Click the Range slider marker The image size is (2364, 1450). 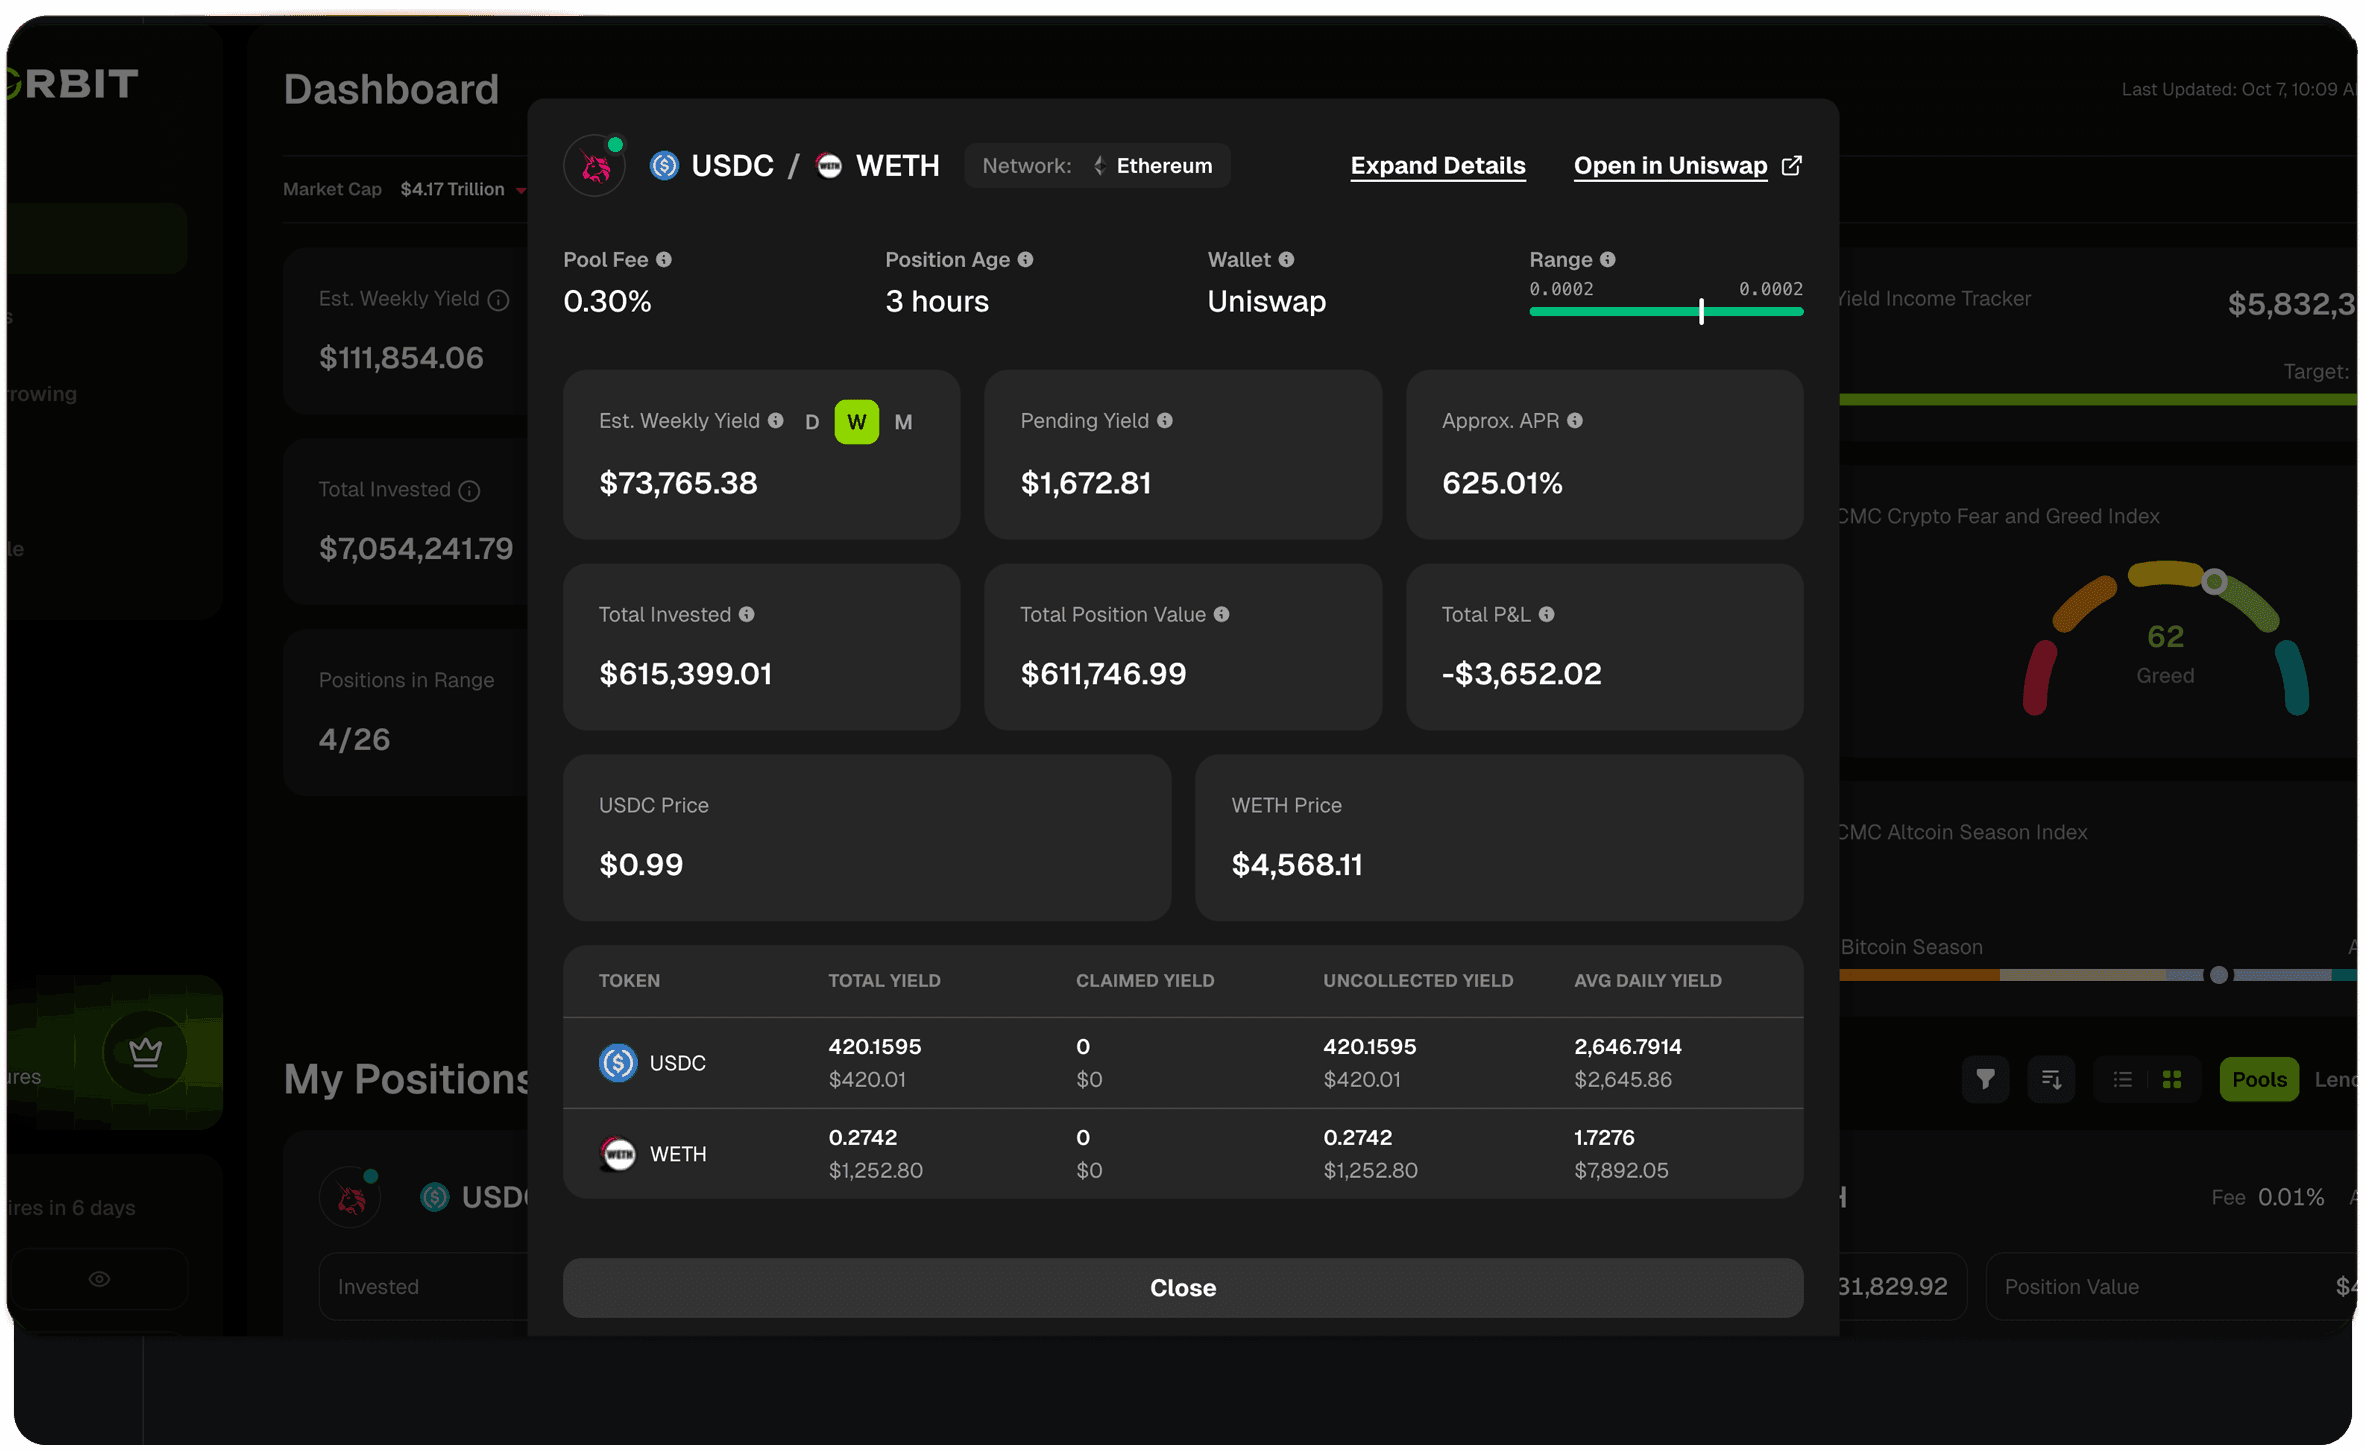1701,311
